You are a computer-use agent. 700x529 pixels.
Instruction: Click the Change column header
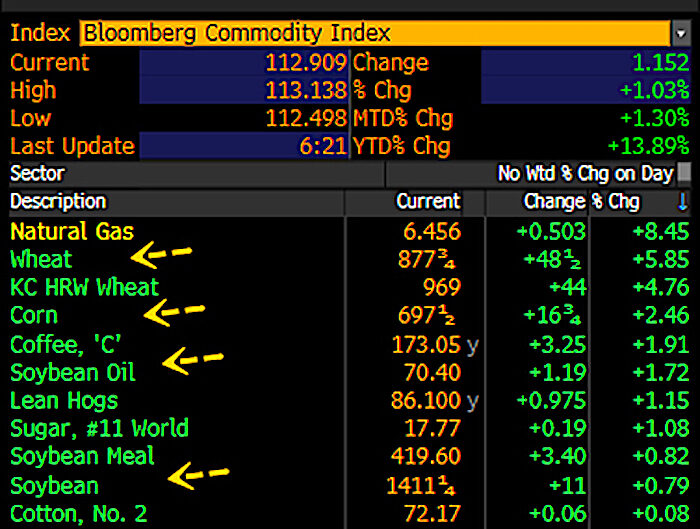554,201
